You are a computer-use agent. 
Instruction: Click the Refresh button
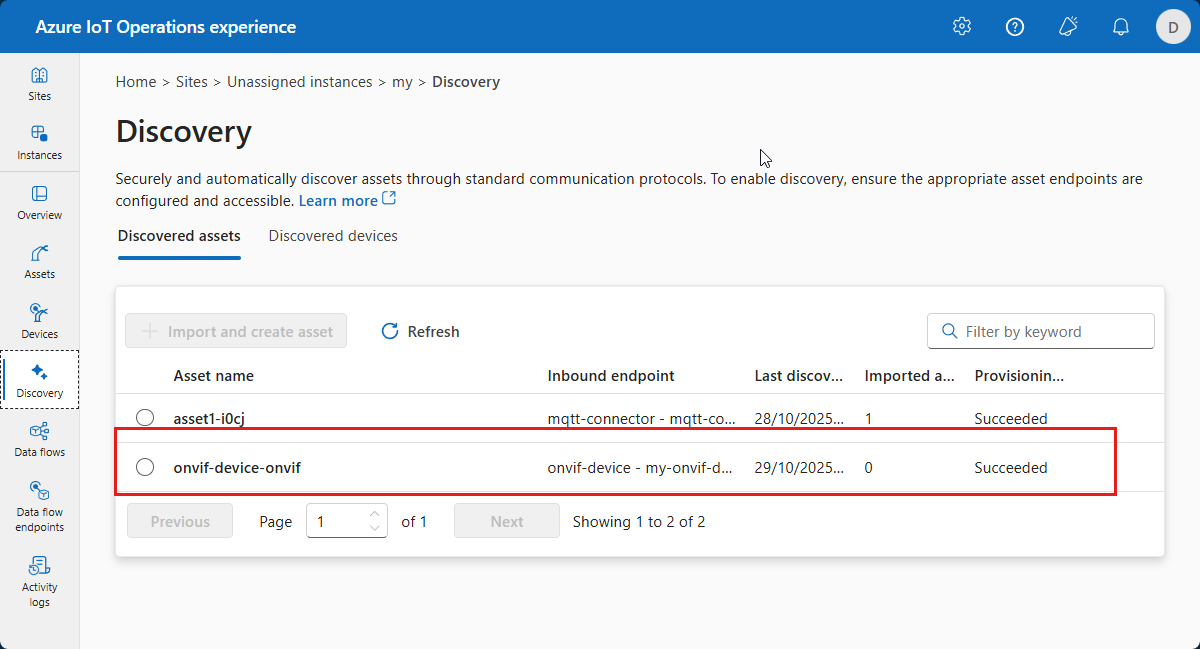[421, 331]
